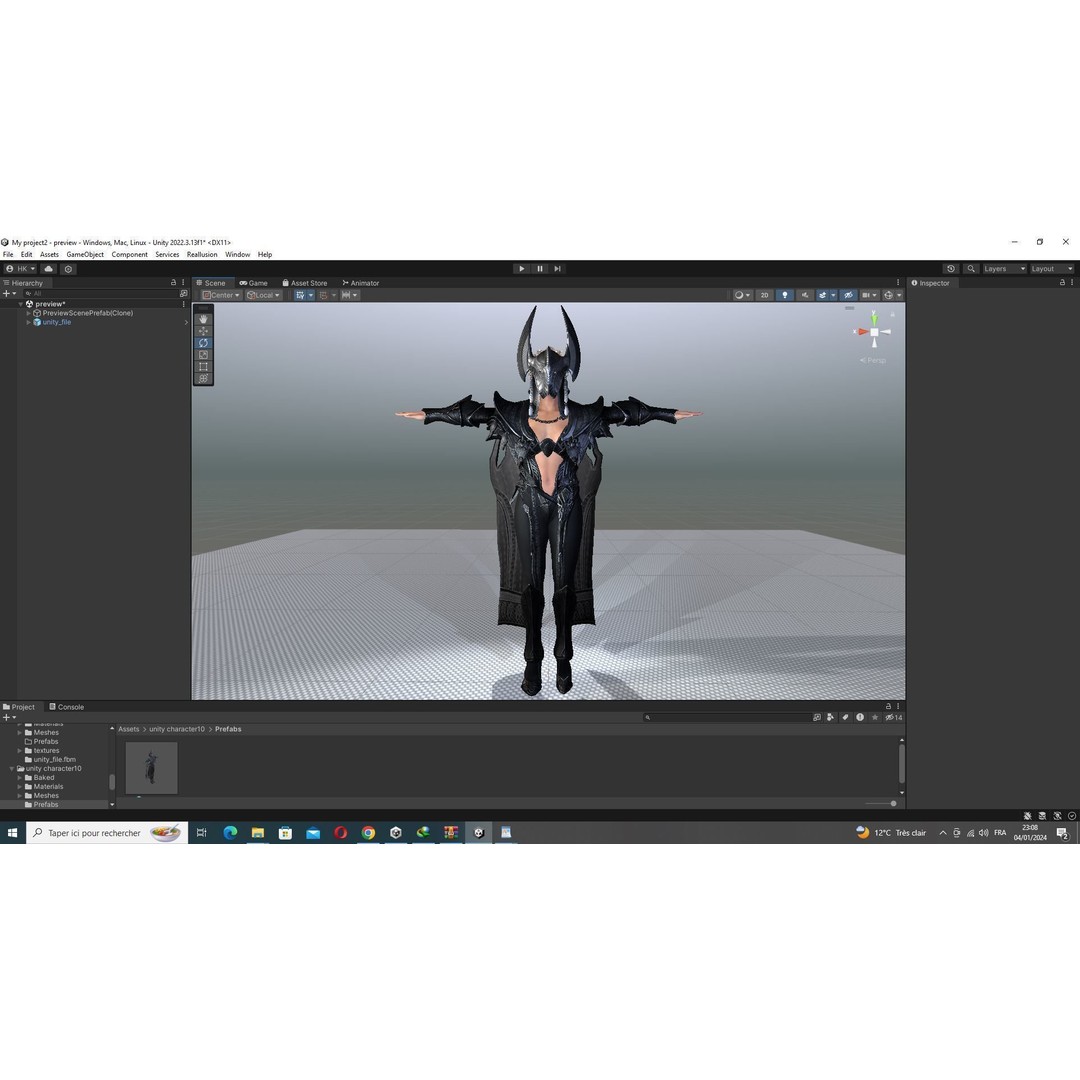
Task: Click the Step frame button
Action: click(557, 269)
